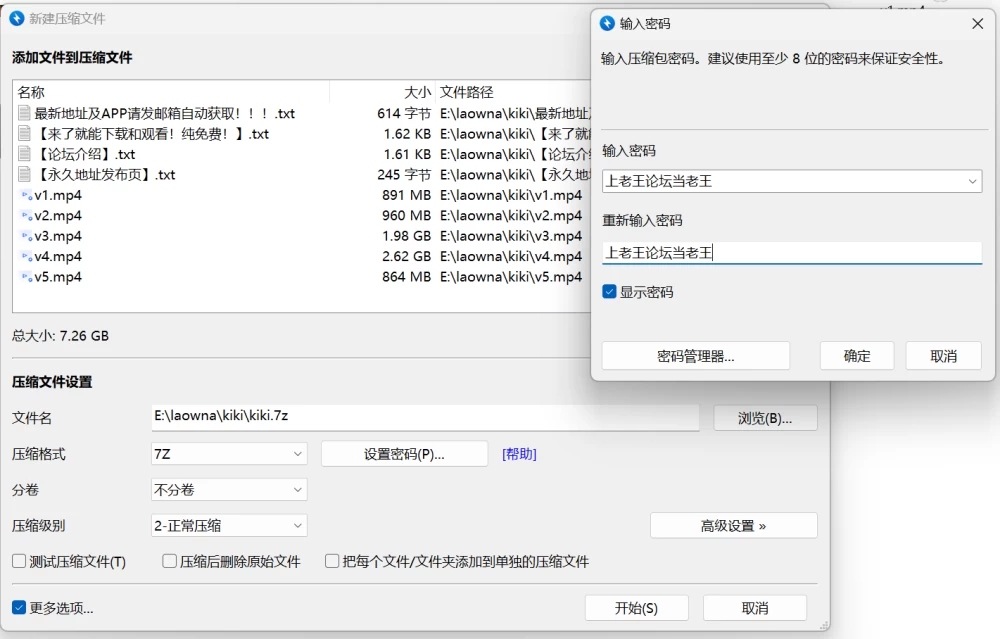Click the v3.mp4 video file icon
Viewport: 1000px width, 639px height.
click(26, 236)
